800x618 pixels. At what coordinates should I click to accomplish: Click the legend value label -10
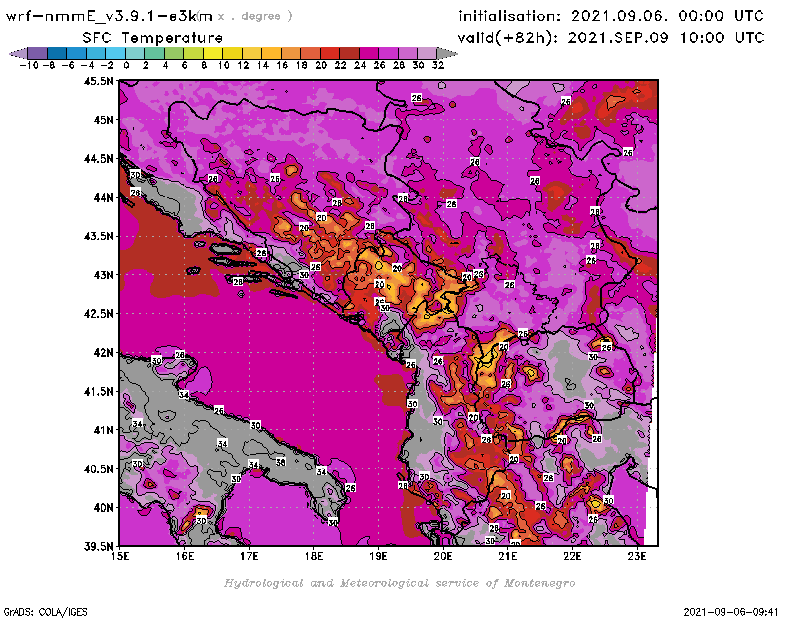29,65
